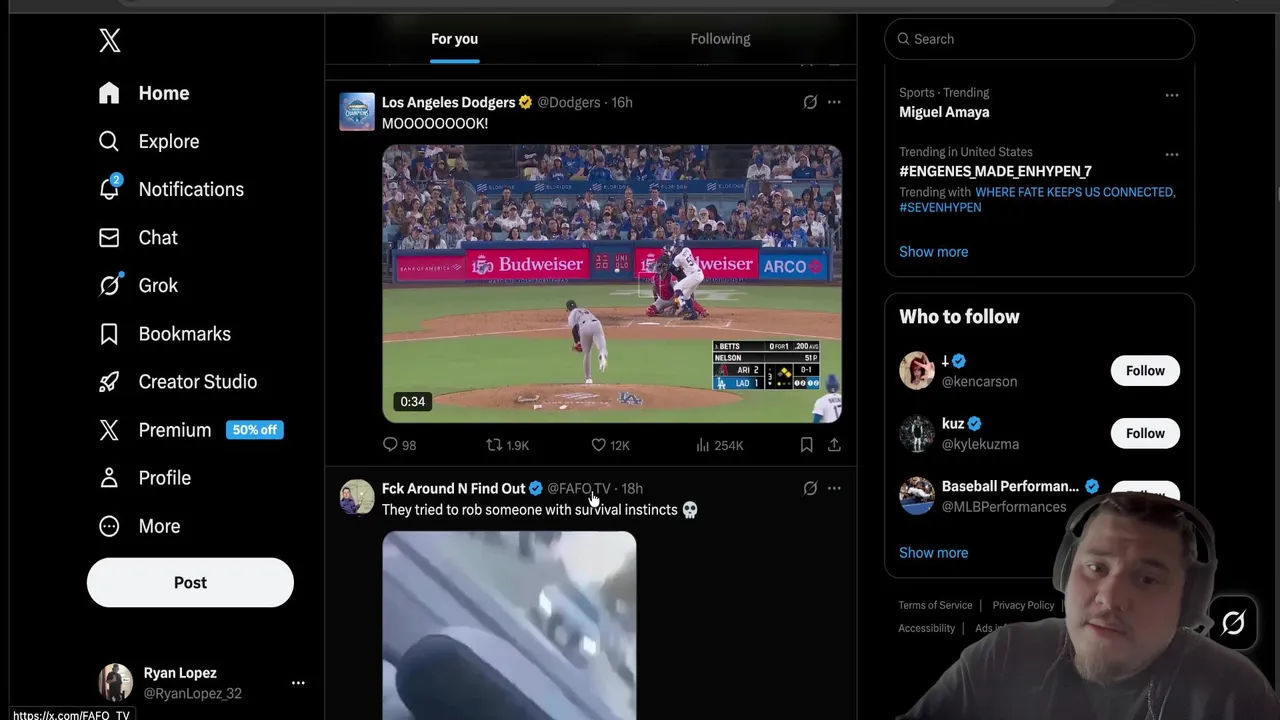Switch to the For you tab
This screenshot has height=720, width=1280.
[x=454, y=39]
